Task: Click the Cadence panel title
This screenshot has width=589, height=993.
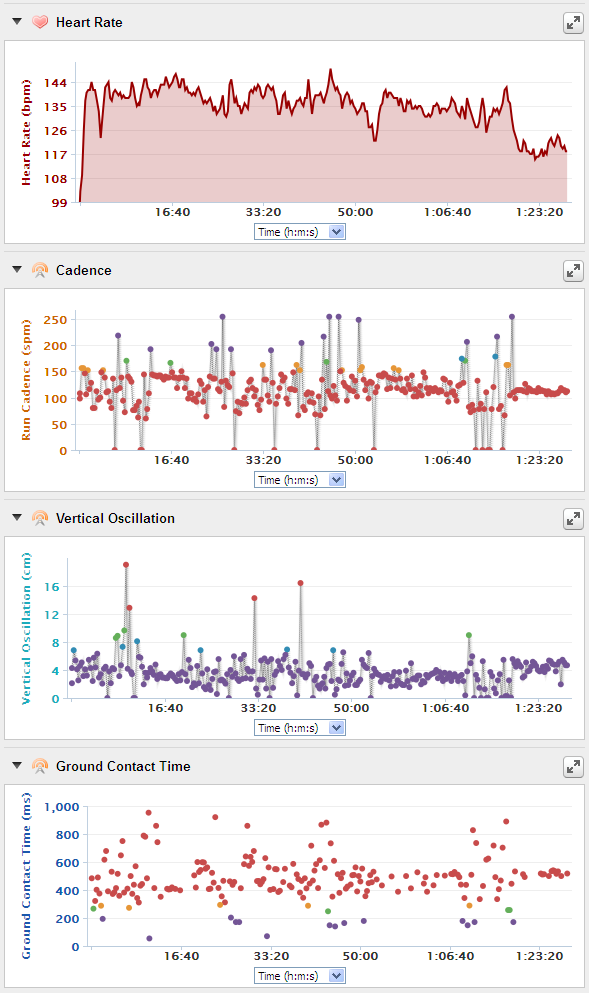Action: coord(84,270)
